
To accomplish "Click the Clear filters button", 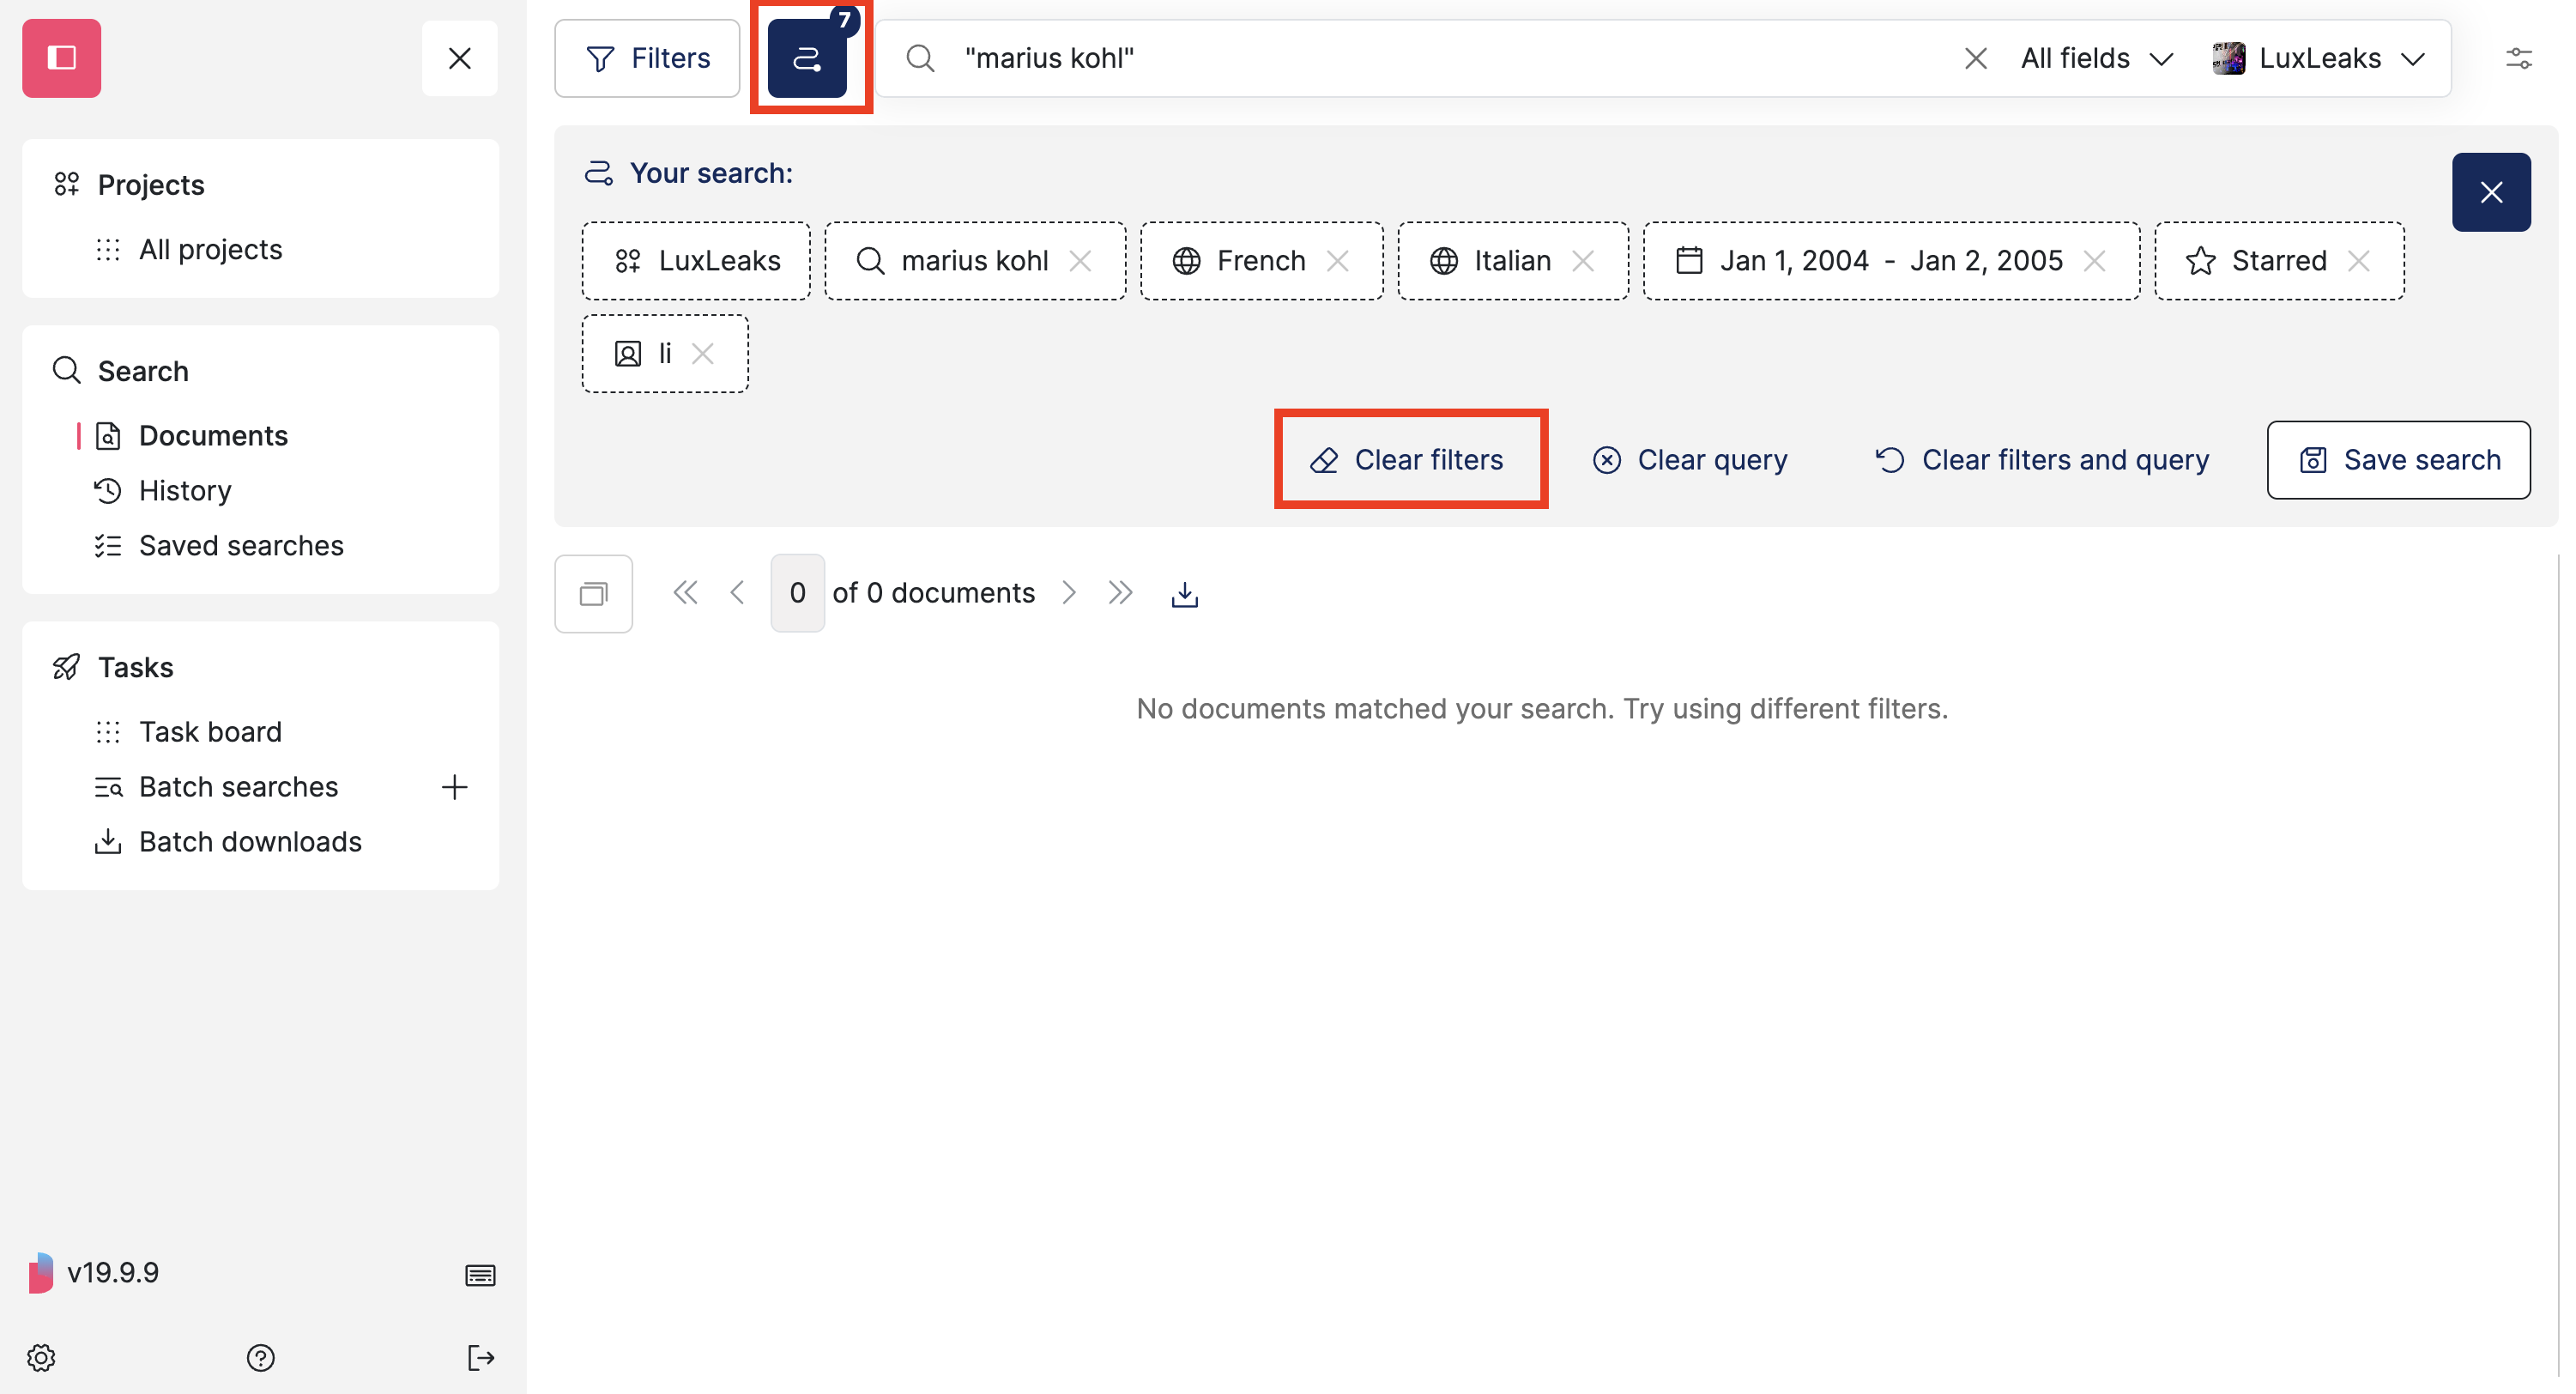I will [1410, 459].
